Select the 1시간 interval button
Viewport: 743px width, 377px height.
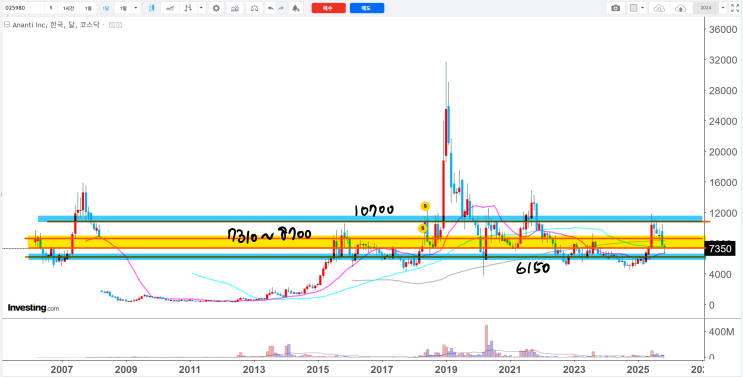pyautogui.click(x=68, y=8)
